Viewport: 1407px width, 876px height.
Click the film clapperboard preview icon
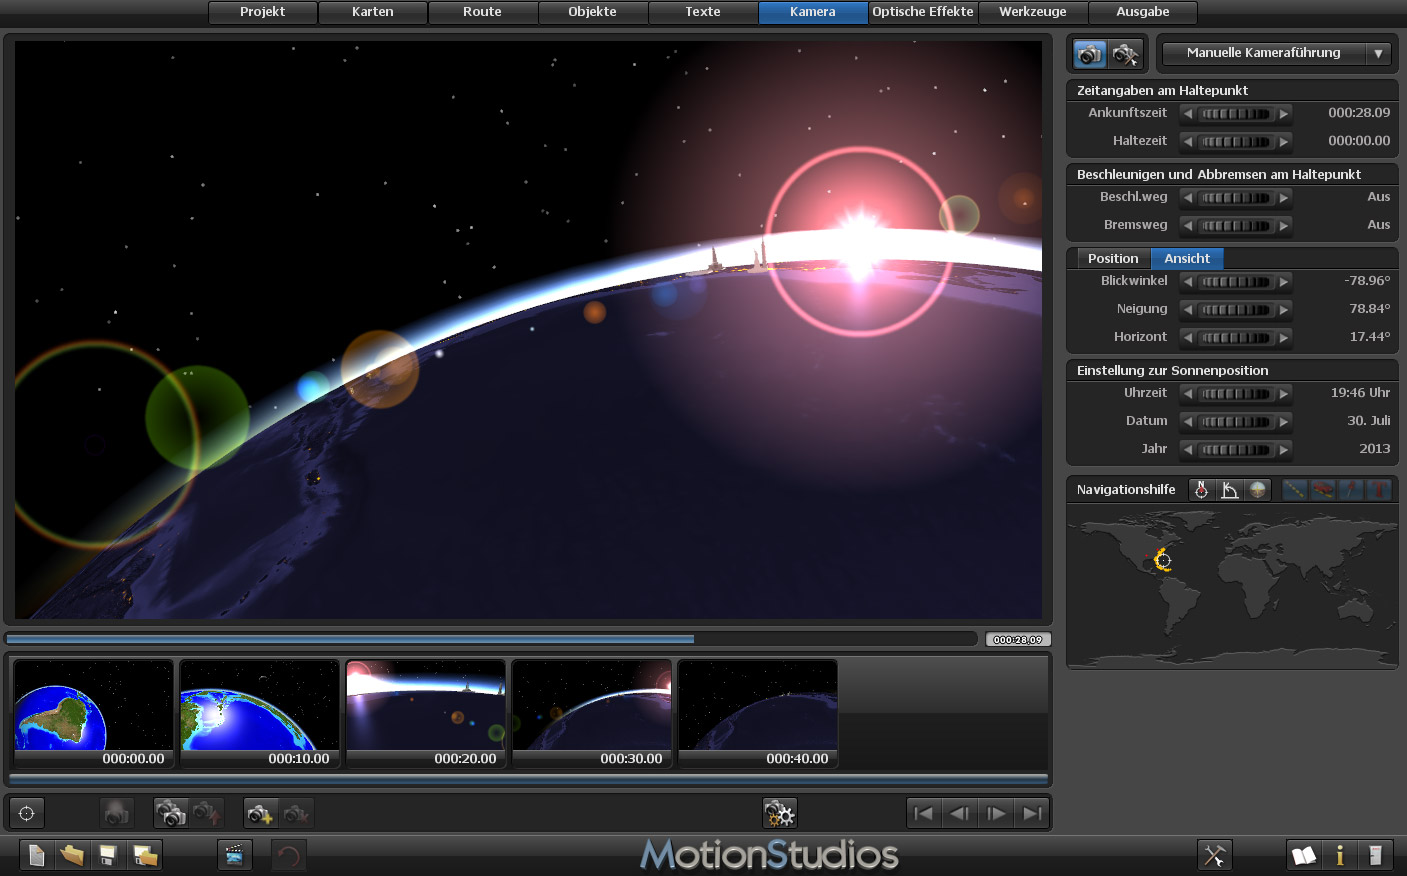[234, 855]
